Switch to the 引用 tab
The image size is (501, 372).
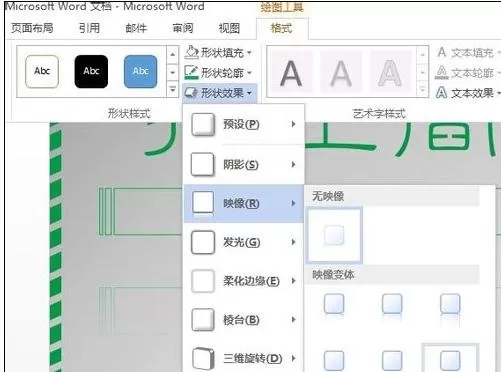click(89, 28)
